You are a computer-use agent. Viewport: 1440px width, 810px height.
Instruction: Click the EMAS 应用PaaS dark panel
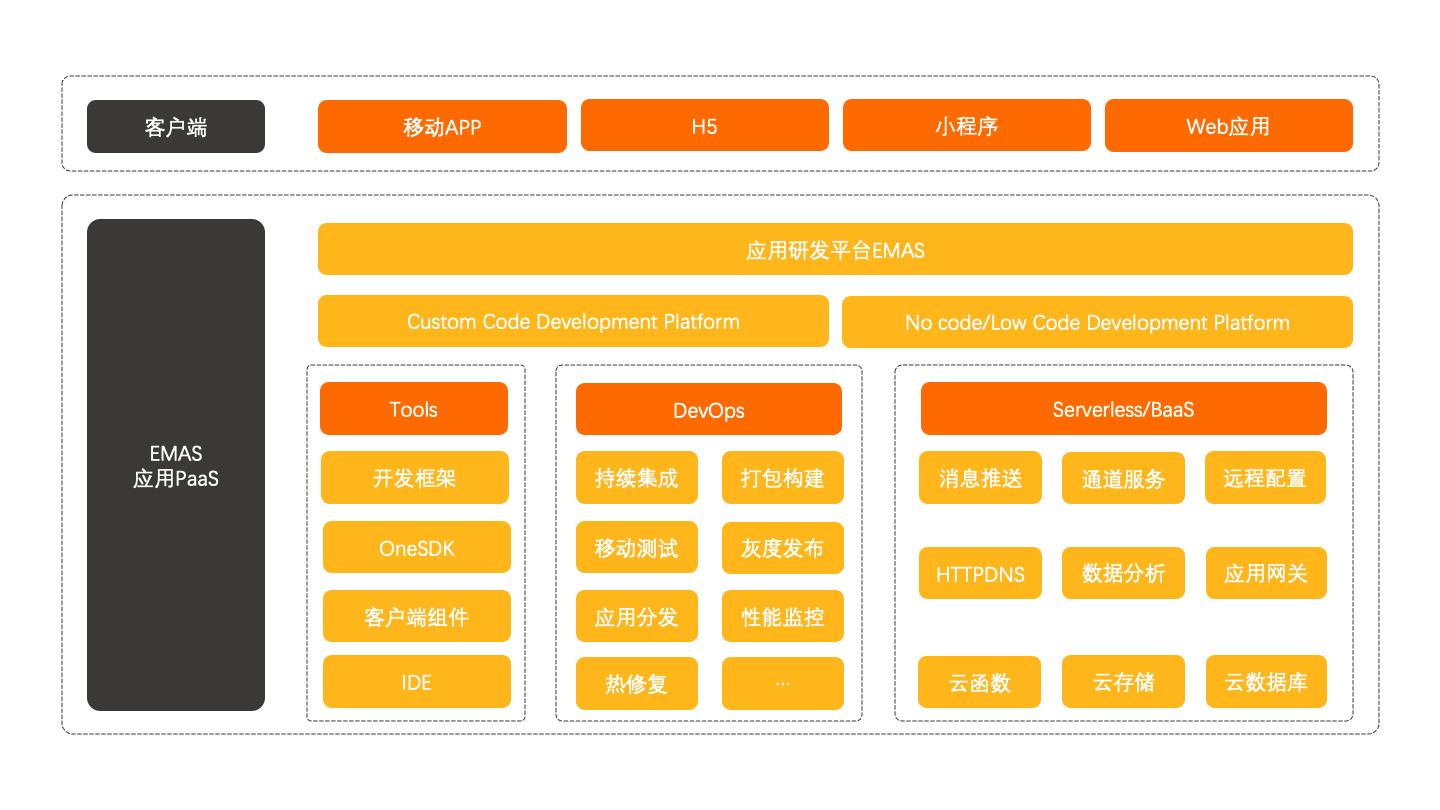point(176,466)
